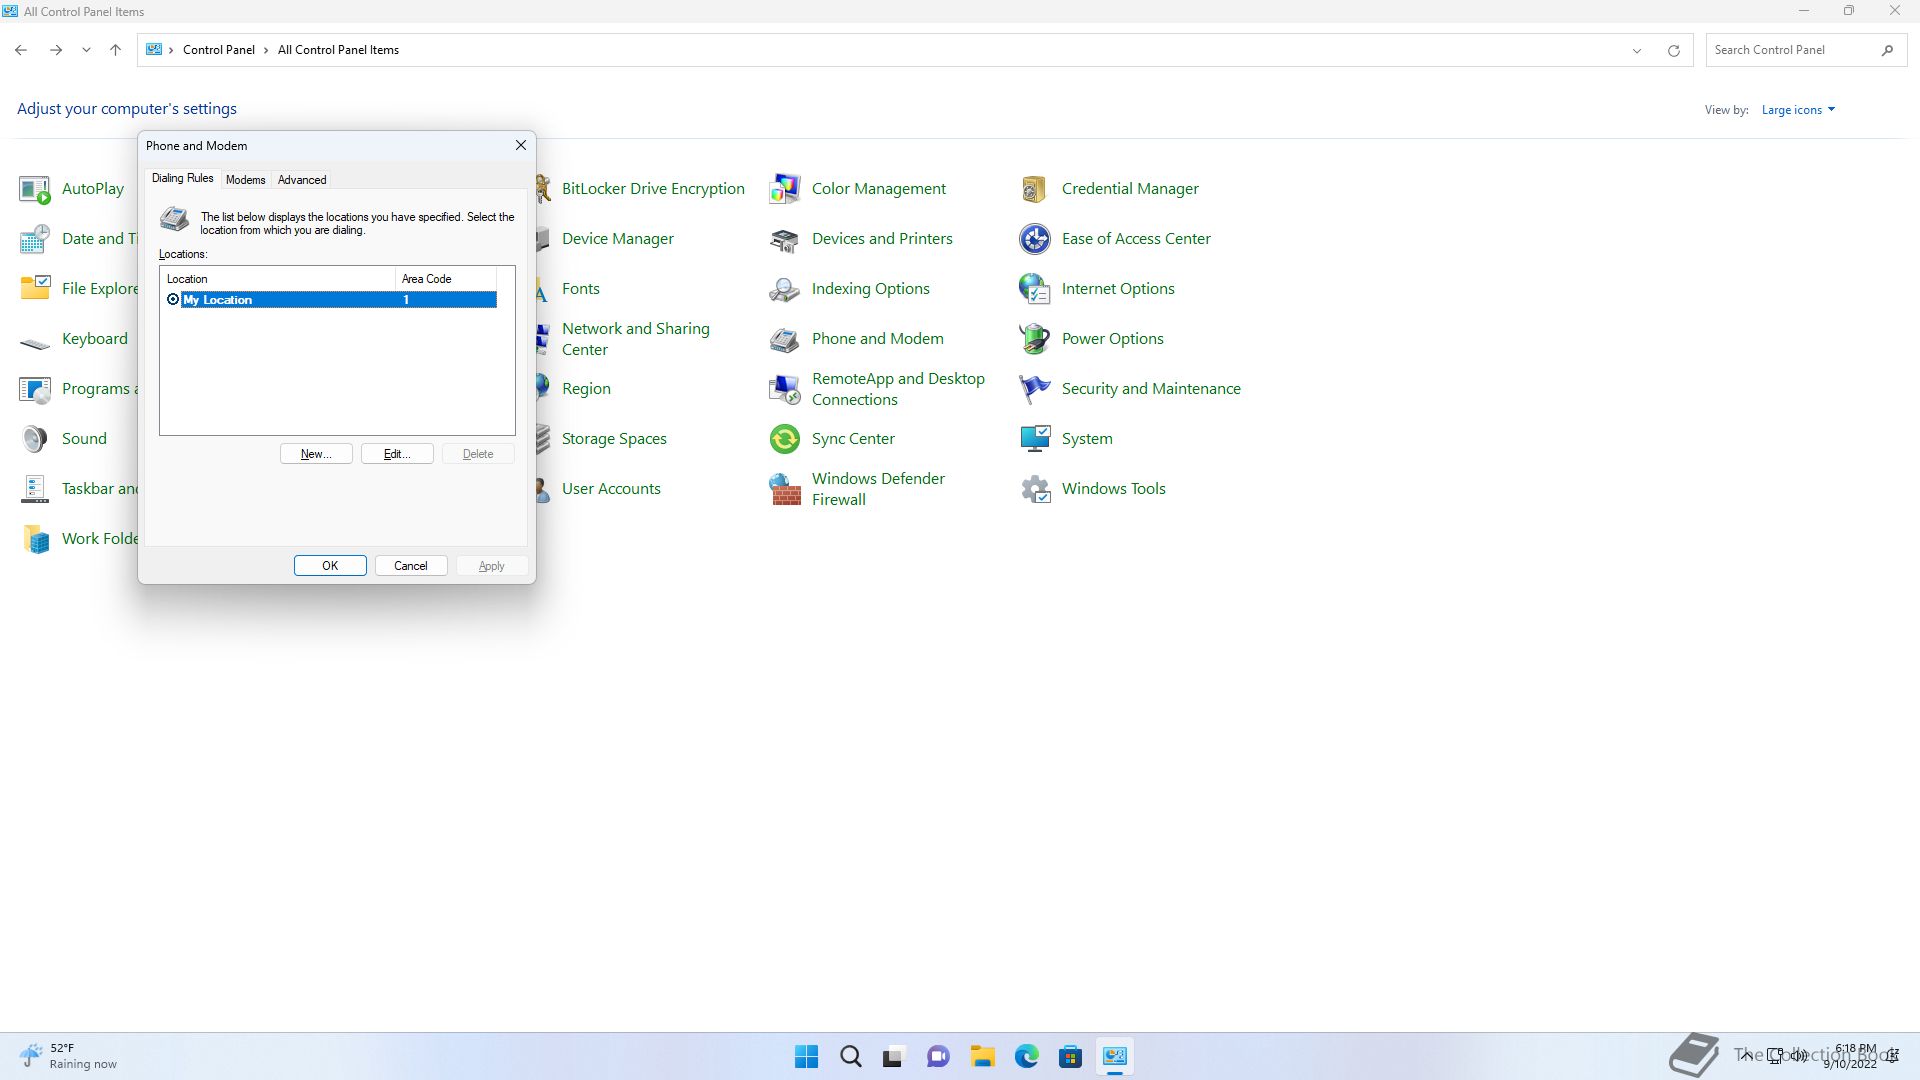Click the New... button
1920x1080 pixels.
tap(316, 454)
